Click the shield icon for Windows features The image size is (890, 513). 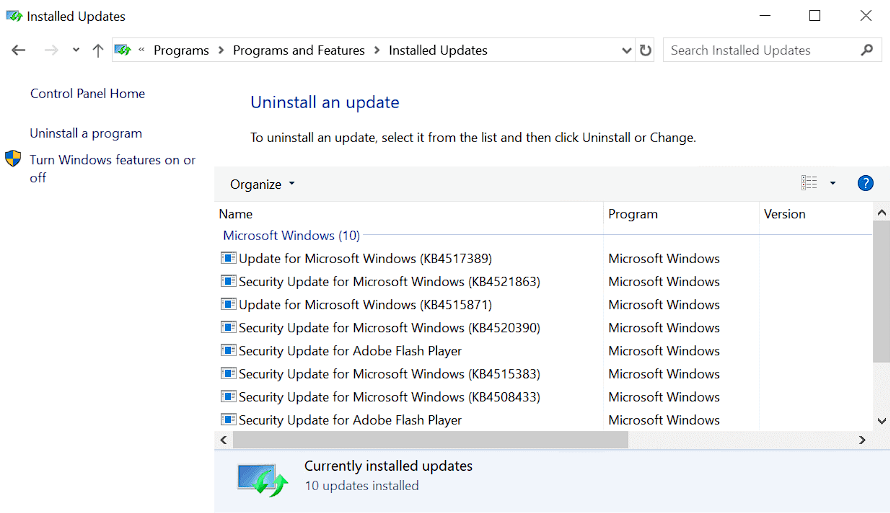pos(13,159)
